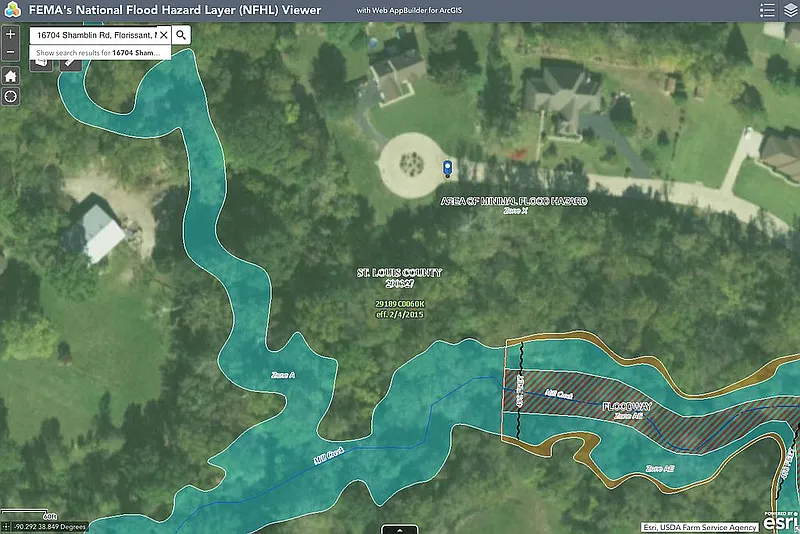Expand the bottom attribute table handle
This screenshot has height=534, width=800.
tap(400, 529)
